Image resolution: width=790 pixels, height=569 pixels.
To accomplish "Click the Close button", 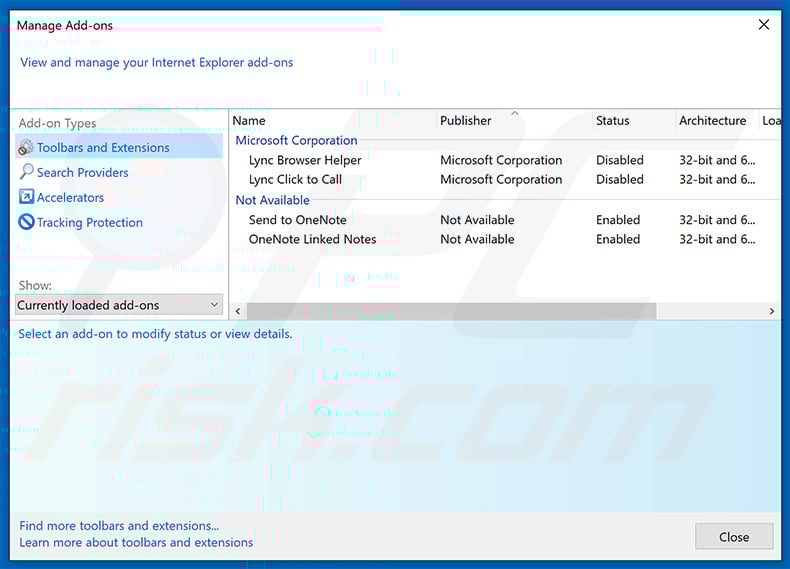I will [734, 537].
